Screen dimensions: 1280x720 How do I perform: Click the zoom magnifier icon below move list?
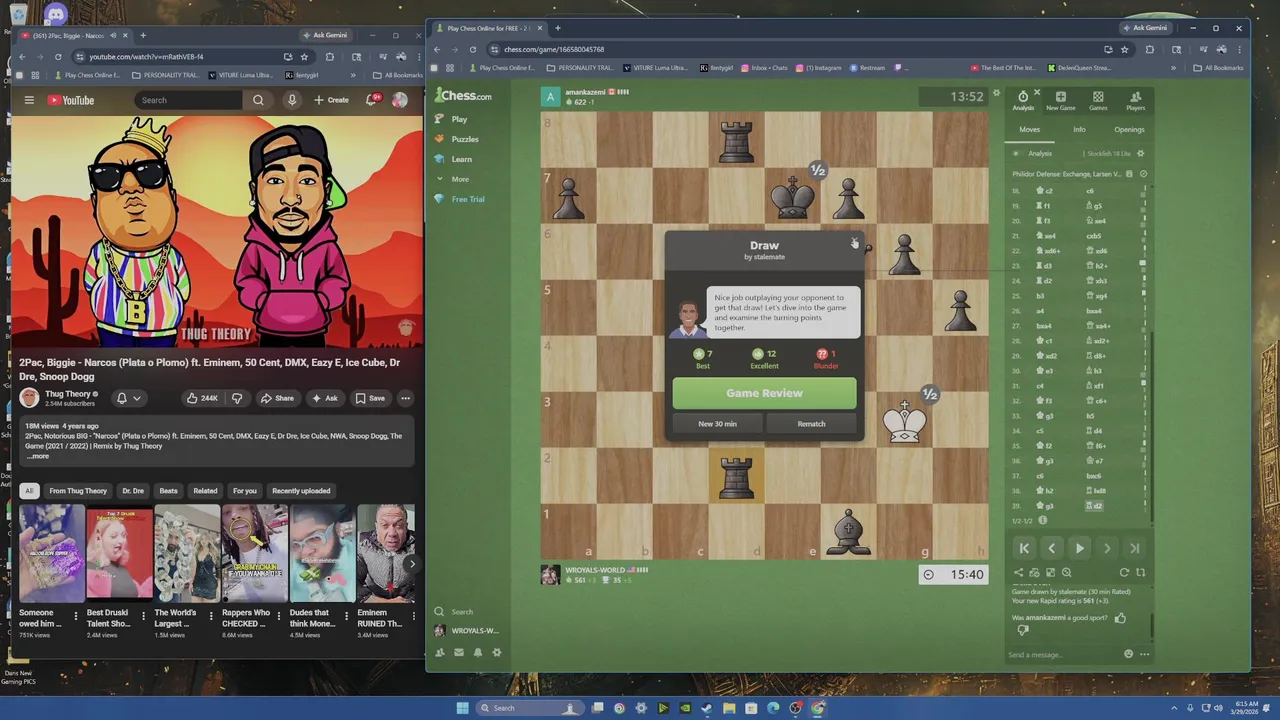(1066, 573)
